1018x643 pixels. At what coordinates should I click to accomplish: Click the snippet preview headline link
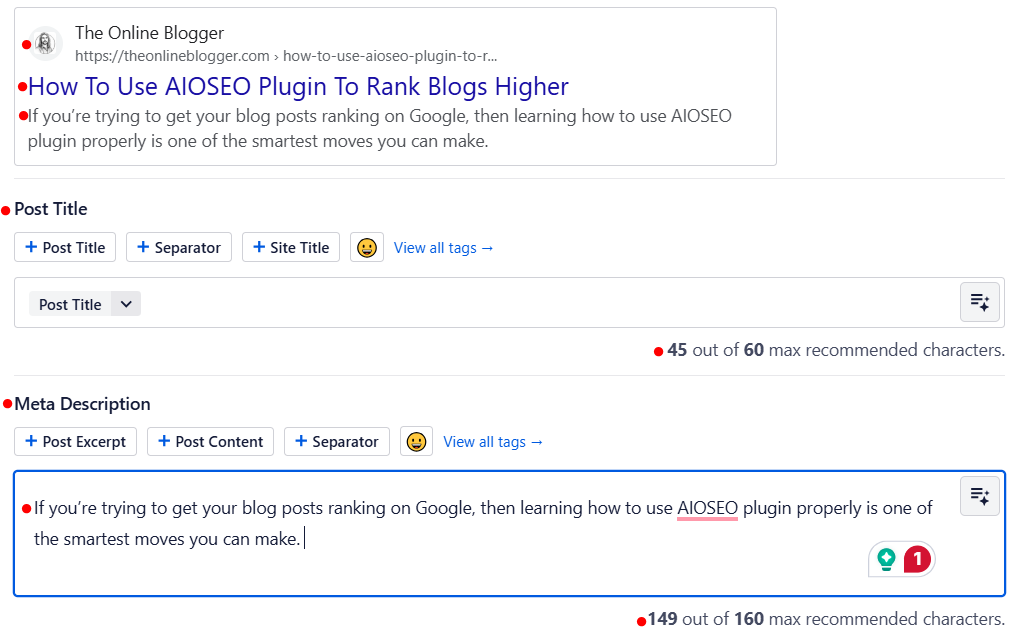tap(298, 87)
